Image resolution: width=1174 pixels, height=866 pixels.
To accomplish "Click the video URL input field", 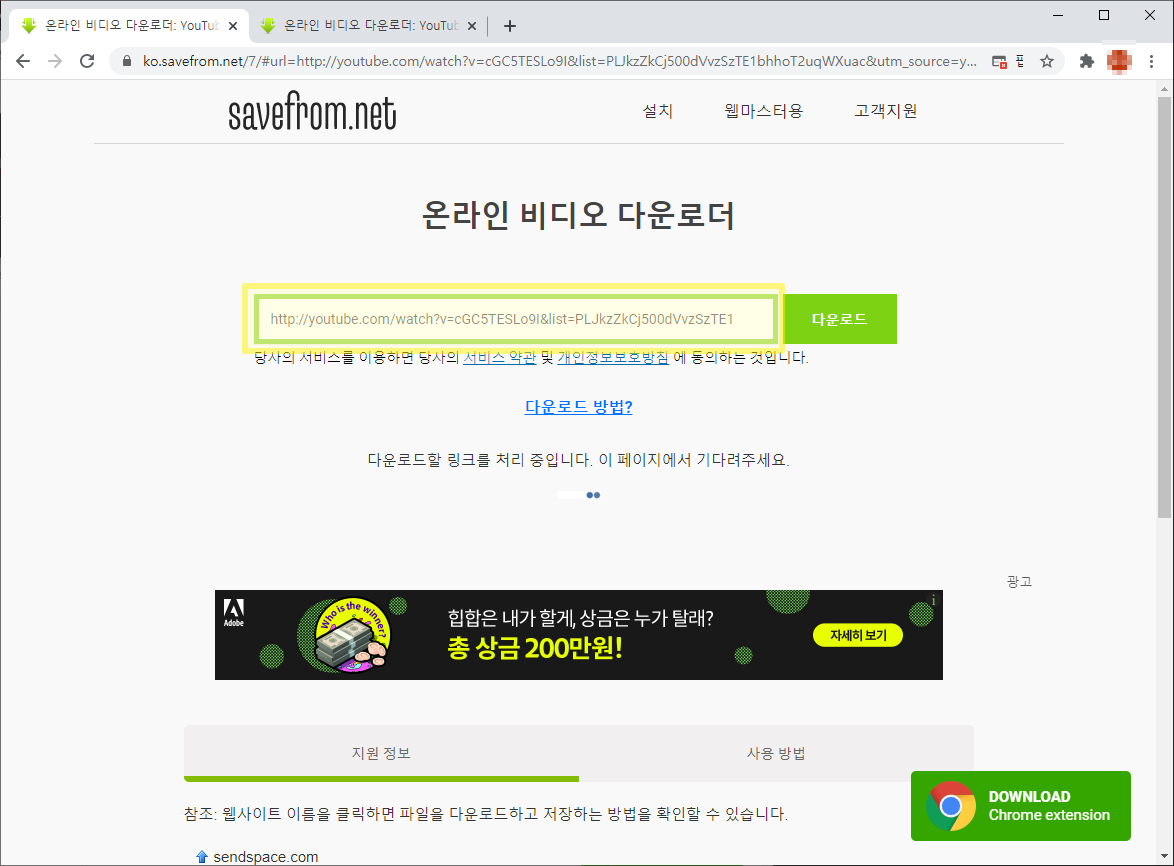I will coord(515,319).
